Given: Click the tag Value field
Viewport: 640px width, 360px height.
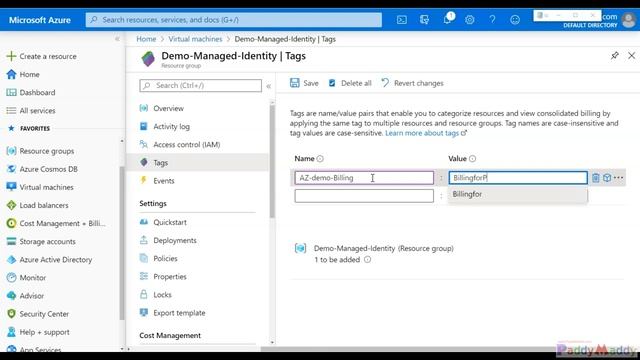Looking at the screenshot, I should [518, 178].
